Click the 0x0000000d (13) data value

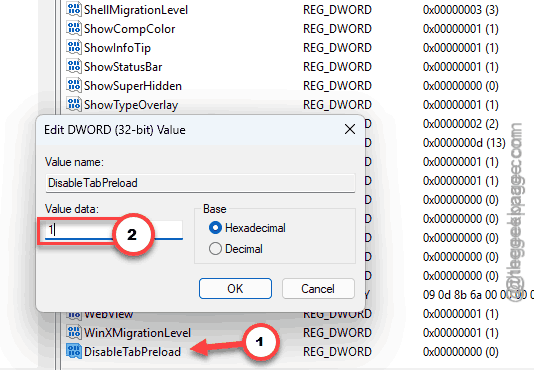(x=464, y=143)
